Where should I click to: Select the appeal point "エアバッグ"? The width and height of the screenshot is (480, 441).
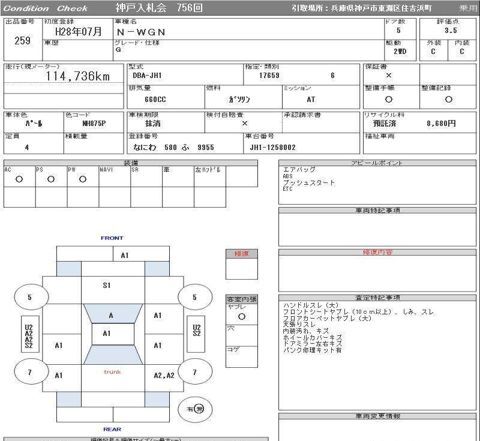(x=299, y=169)
